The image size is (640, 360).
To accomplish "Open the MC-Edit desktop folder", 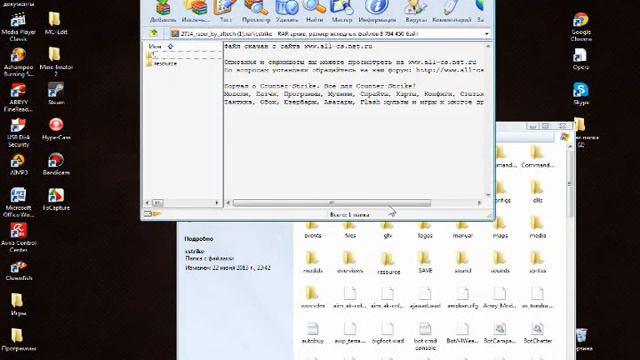I will (56, 24).
